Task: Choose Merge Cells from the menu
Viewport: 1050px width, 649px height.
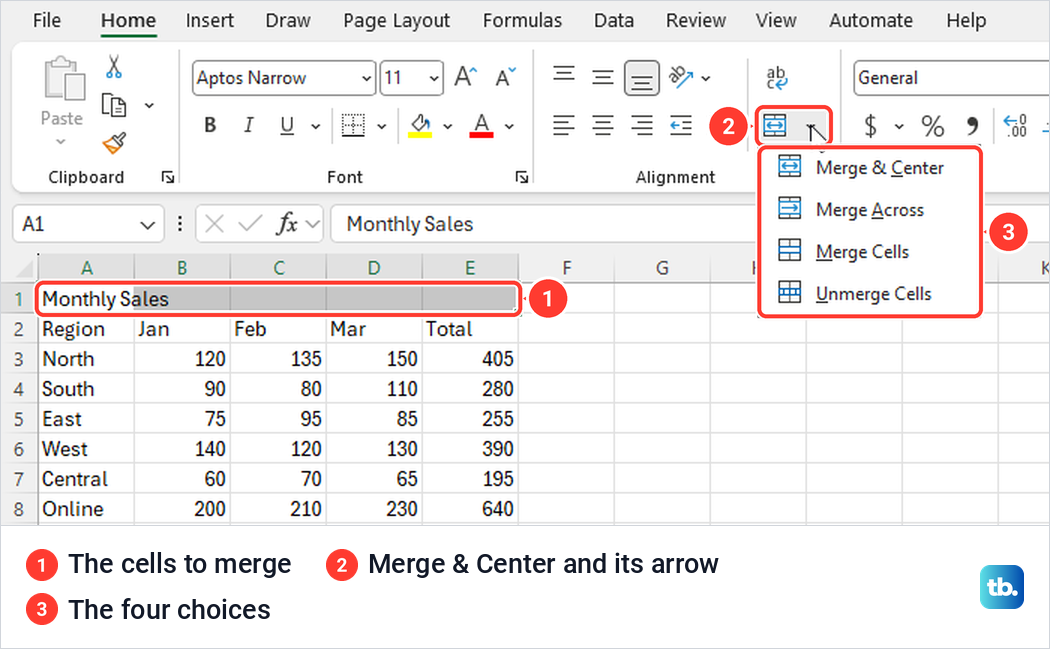Action: (x=871, y=251)
